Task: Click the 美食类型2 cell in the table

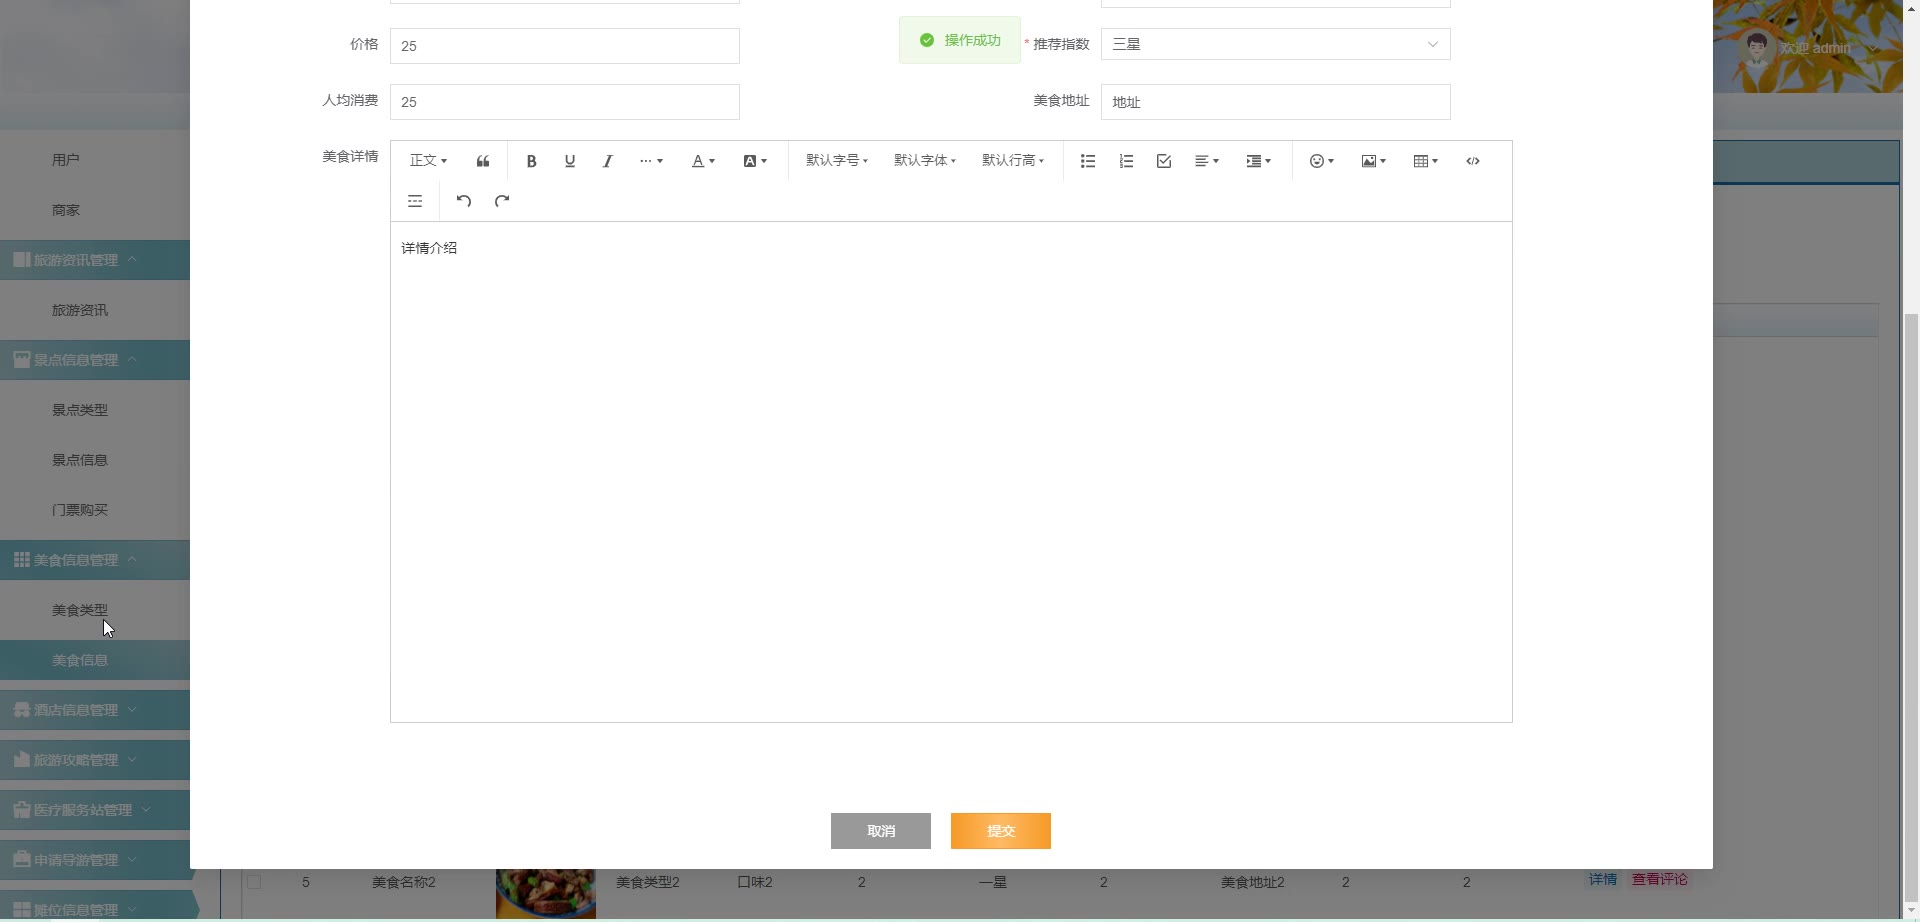Action: (x=648, y=882)
